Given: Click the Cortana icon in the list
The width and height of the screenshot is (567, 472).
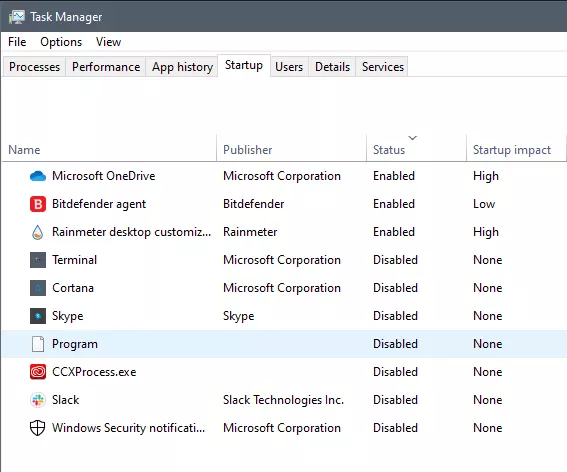Looking at the screenshot, I should pos(38,288).
